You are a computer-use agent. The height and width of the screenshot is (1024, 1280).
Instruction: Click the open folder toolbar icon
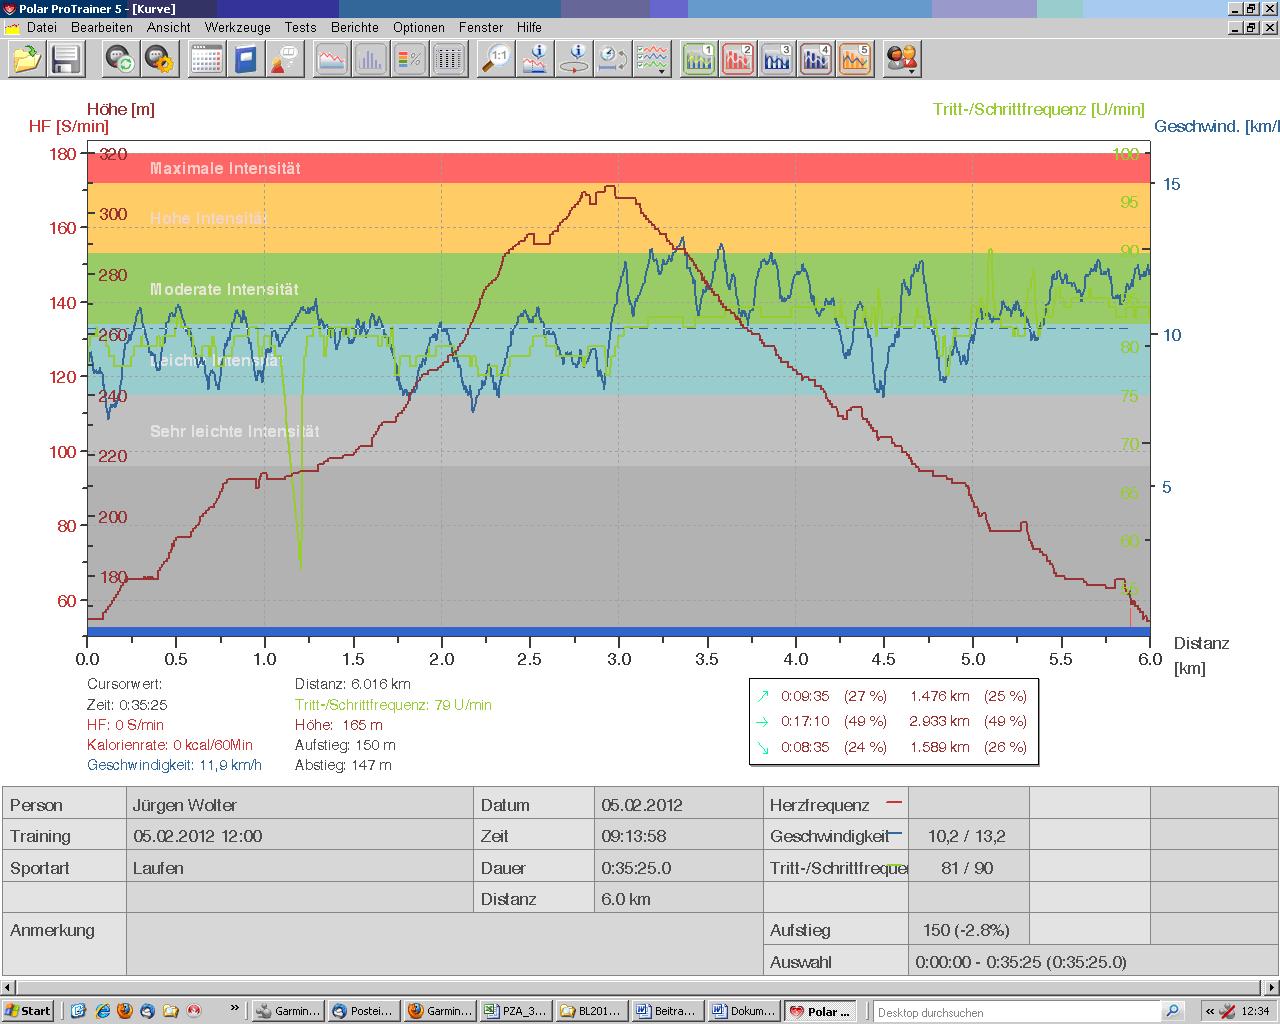(x=27, y=60)
